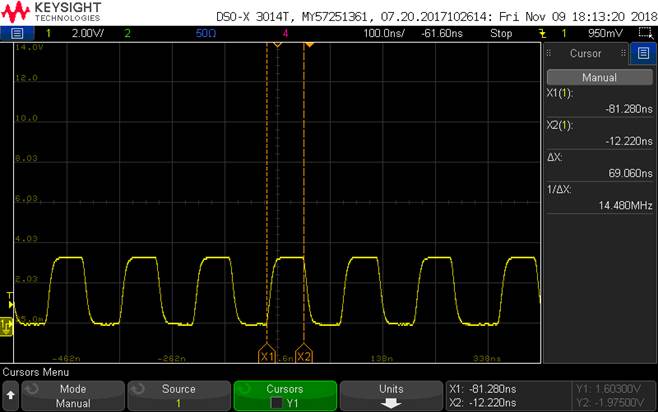Open the Source 1 softkey
This screenshot has width=658, height=412.
(x=179, y=395)
